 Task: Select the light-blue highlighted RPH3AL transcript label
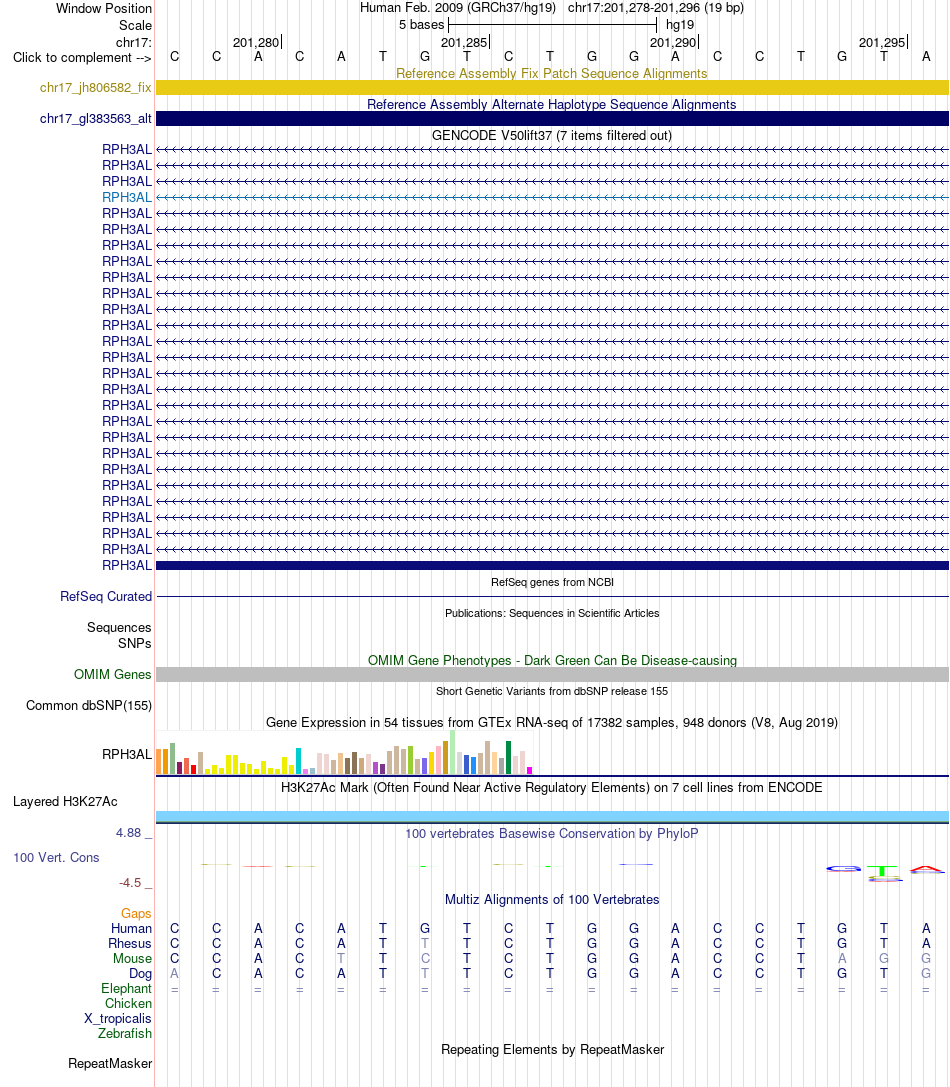(127, 198)
